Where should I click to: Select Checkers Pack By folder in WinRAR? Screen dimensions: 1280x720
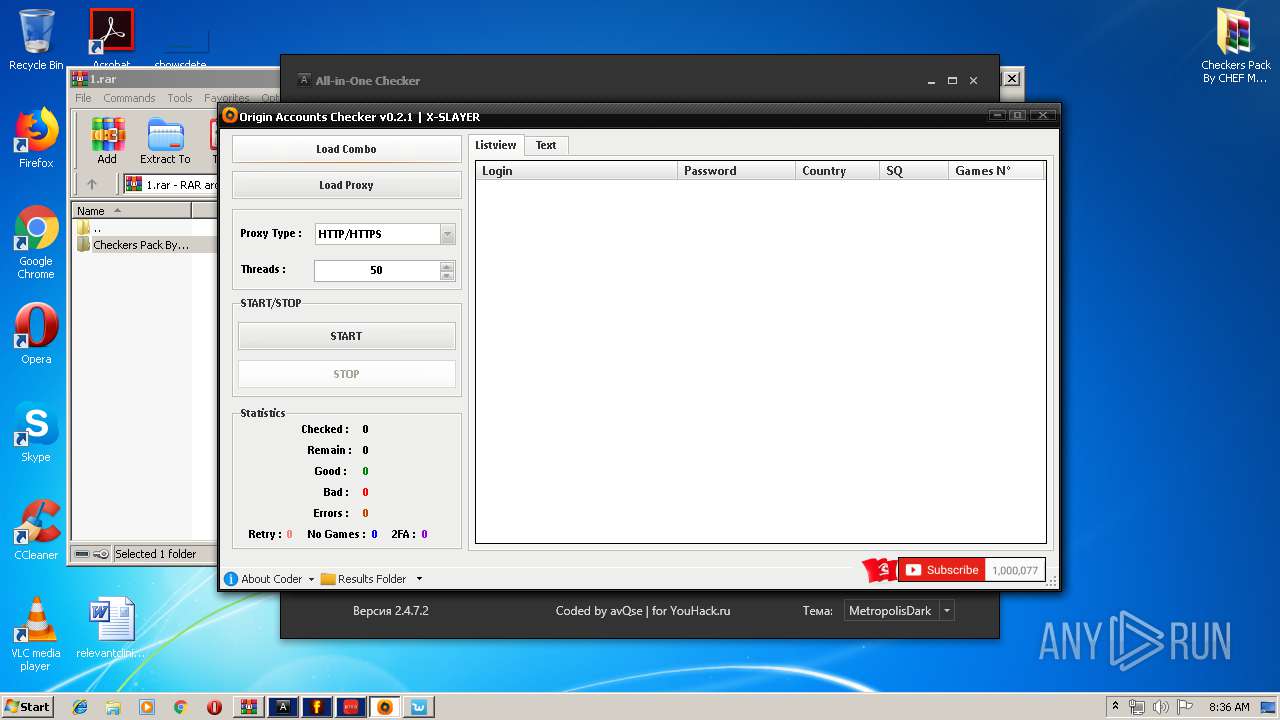(141, 245)
